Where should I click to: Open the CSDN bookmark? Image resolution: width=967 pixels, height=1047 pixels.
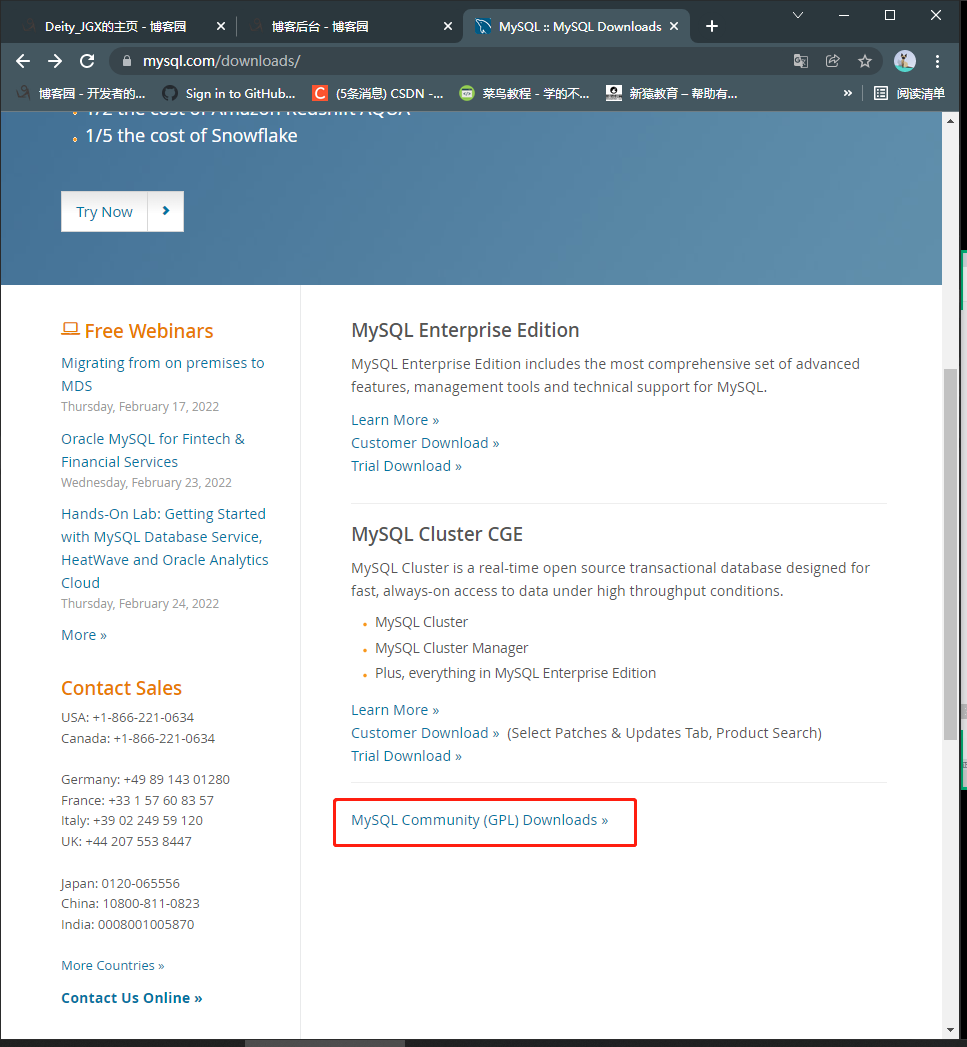pos(378,93)
